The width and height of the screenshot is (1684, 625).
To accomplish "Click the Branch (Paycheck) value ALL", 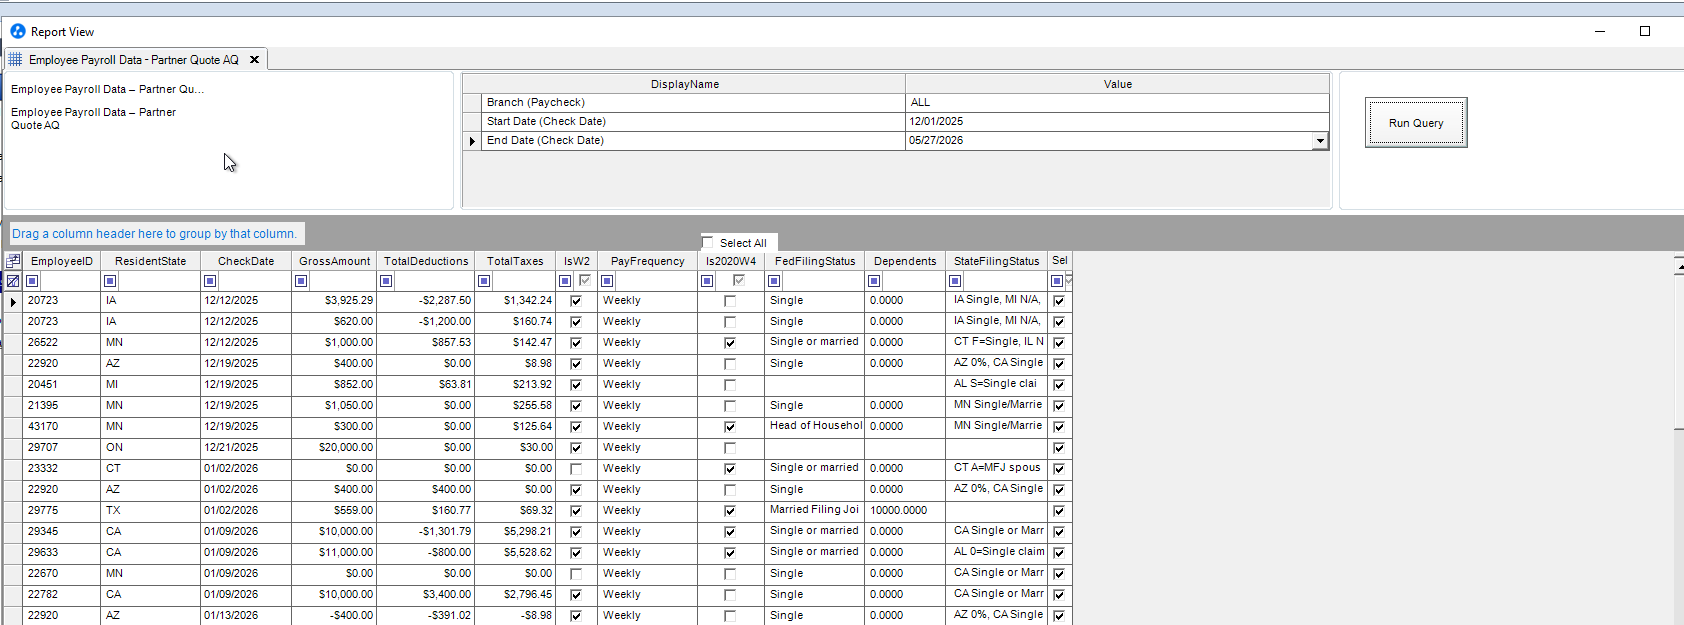I will point(1117,103).
